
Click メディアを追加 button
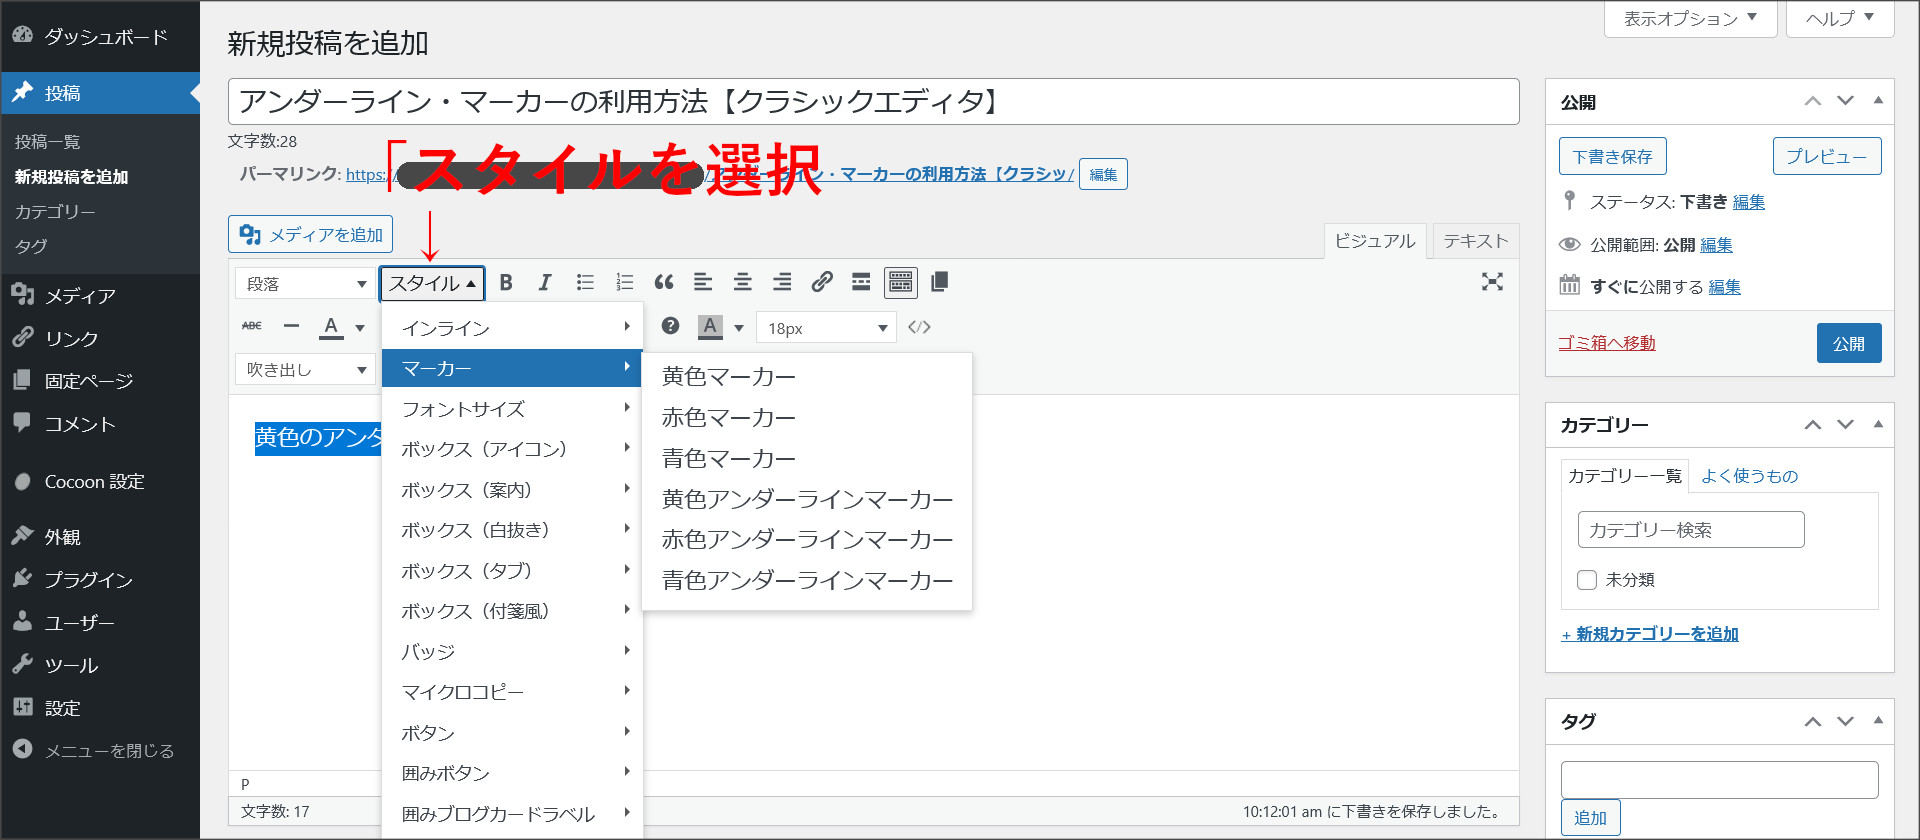click(310, 234)
